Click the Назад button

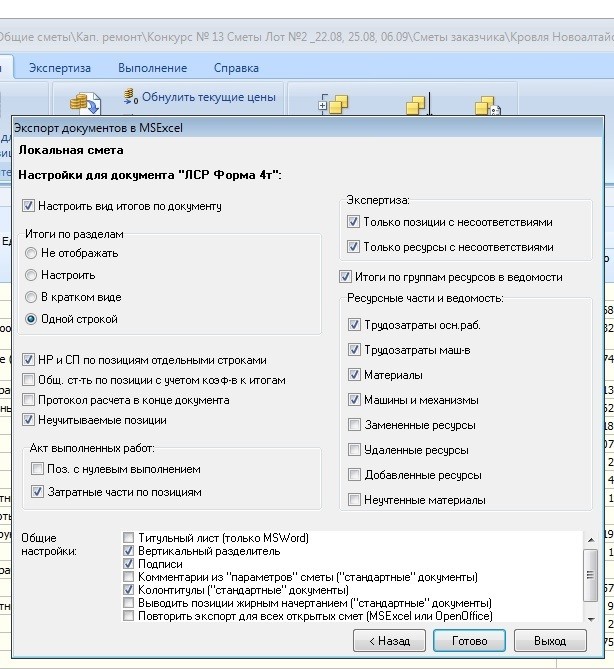coord(389,641)
